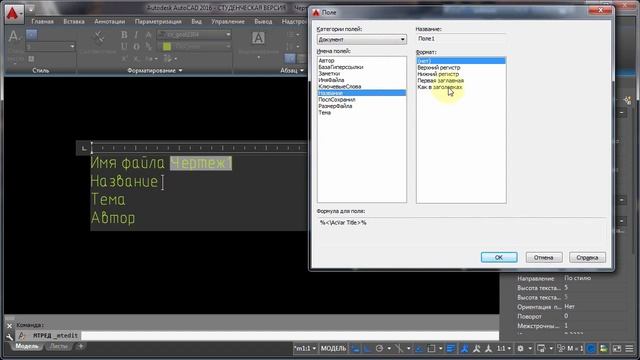The width and height of the screenshot is (640, 360).
Task: Click the annotation monitor icon
Action: click(x=541, y=349)
